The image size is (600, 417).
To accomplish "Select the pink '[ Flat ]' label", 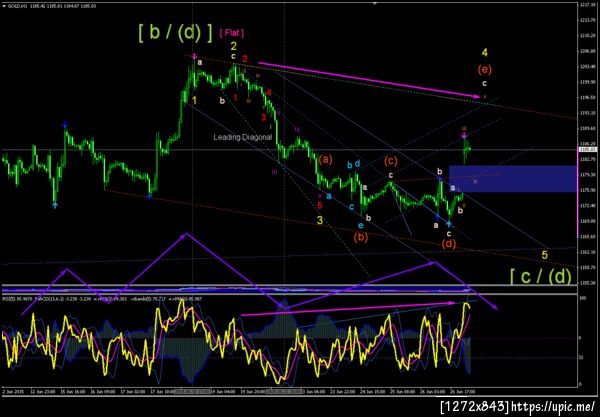I will (x=232, y=33).
